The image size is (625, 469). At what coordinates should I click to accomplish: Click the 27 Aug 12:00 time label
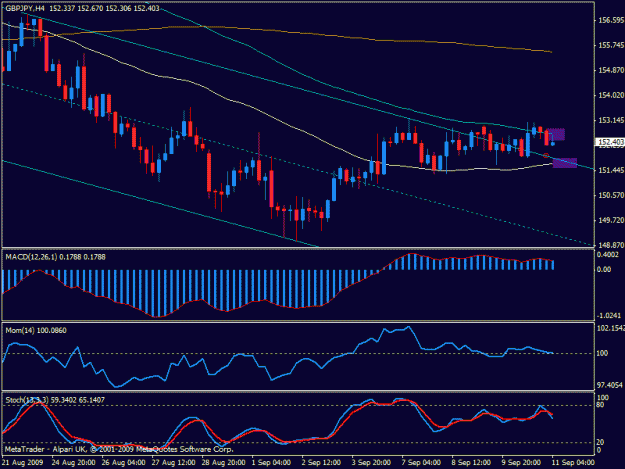173,463
